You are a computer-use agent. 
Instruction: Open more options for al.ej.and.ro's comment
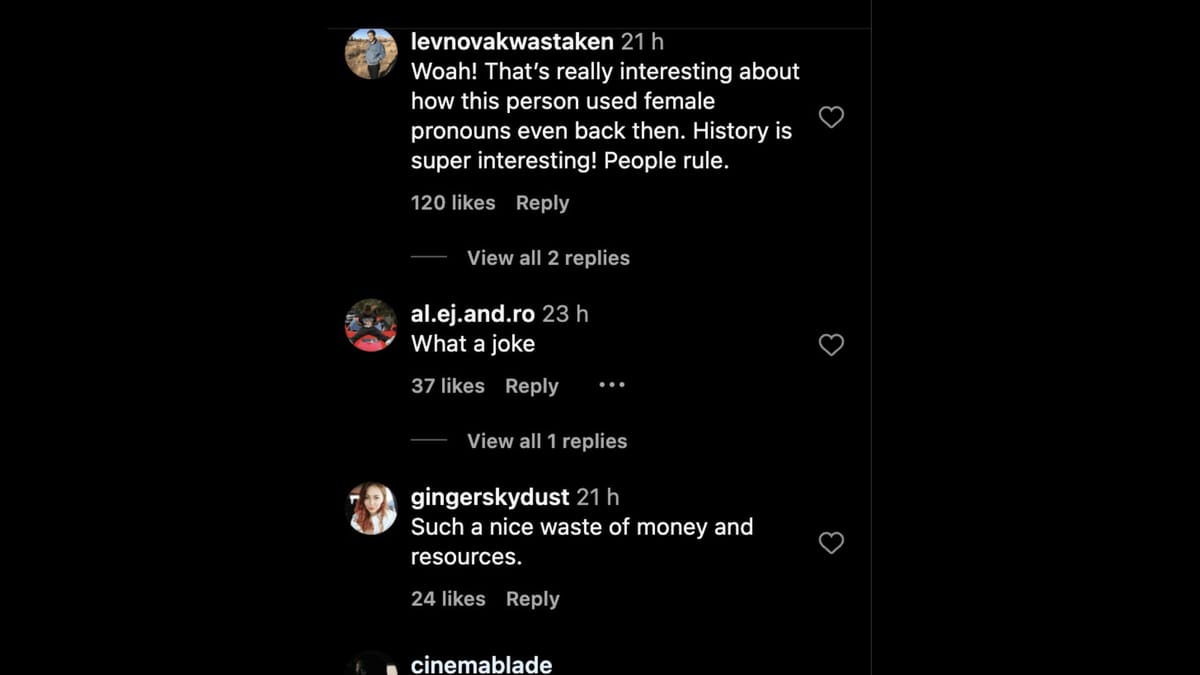click(611, 385)
